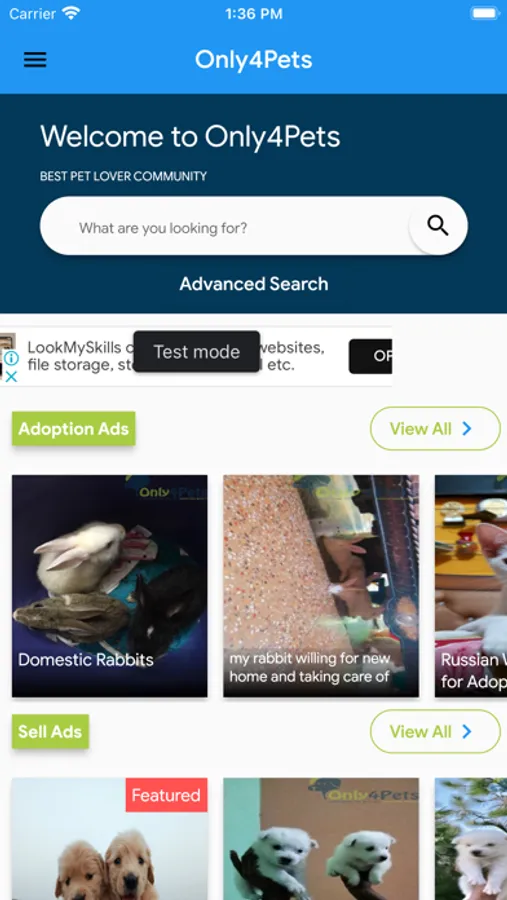Open the Russian cat for adoption listing
507x900 pixels.
pos(471,586)
